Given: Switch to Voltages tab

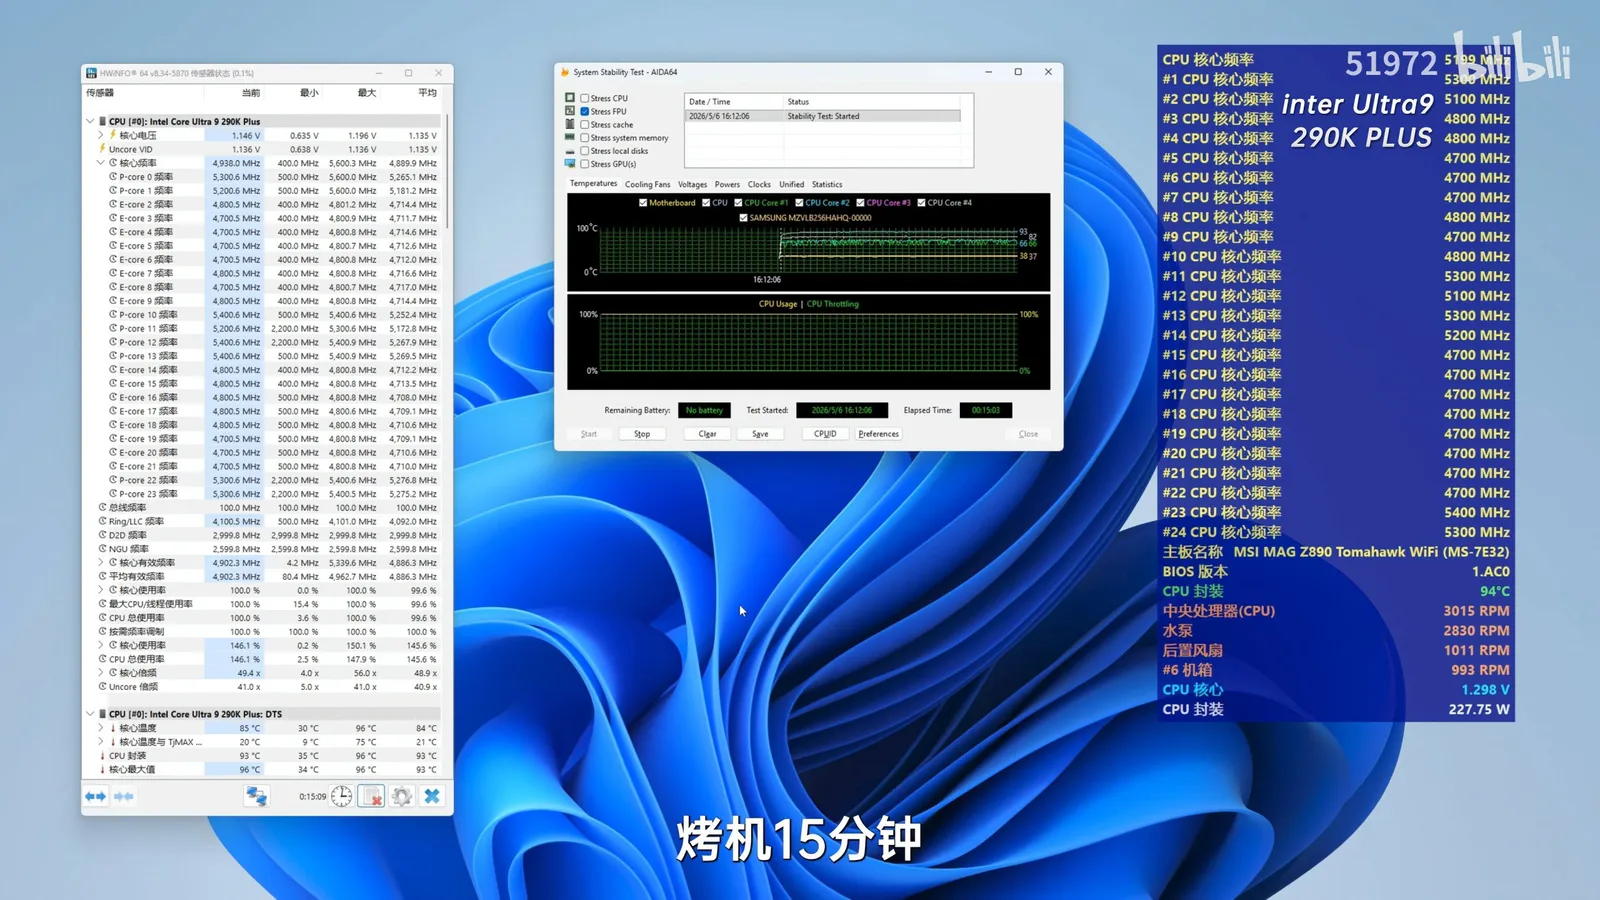Looking at the screenshot, I should click(692, 184).
